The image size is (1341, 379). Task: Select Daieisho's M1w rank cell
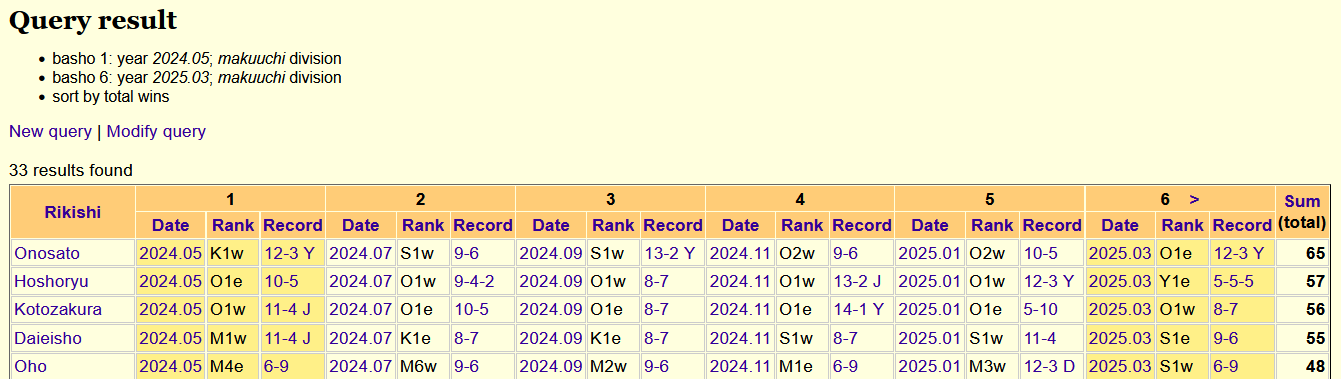pos(233,338)
